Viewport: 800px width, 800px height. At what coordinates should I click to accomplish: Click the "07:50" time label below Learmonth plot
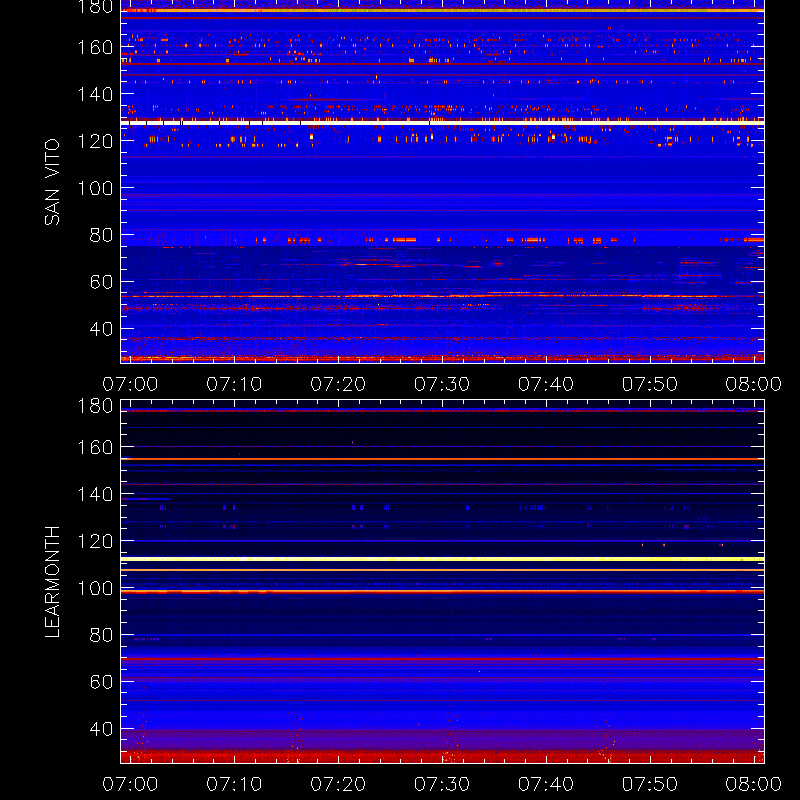649,784
